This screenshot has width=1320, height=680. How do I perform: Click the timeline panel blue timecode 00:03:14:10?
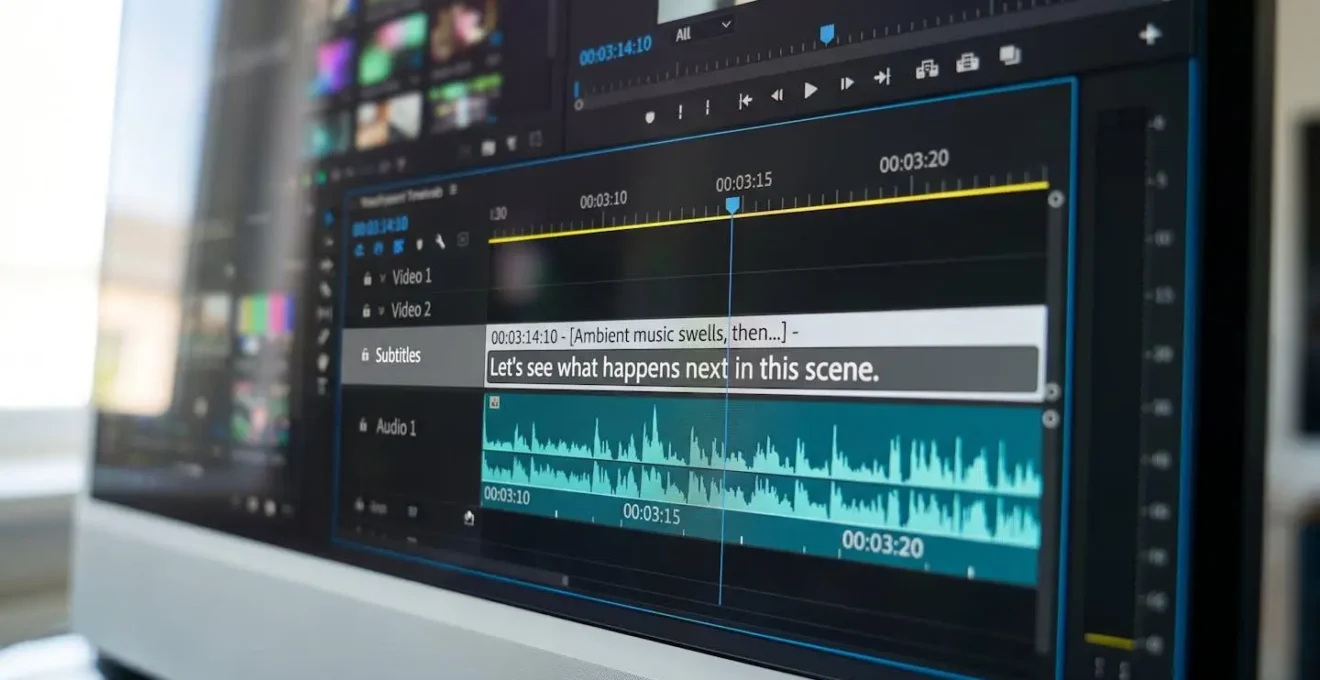[380, 225]
